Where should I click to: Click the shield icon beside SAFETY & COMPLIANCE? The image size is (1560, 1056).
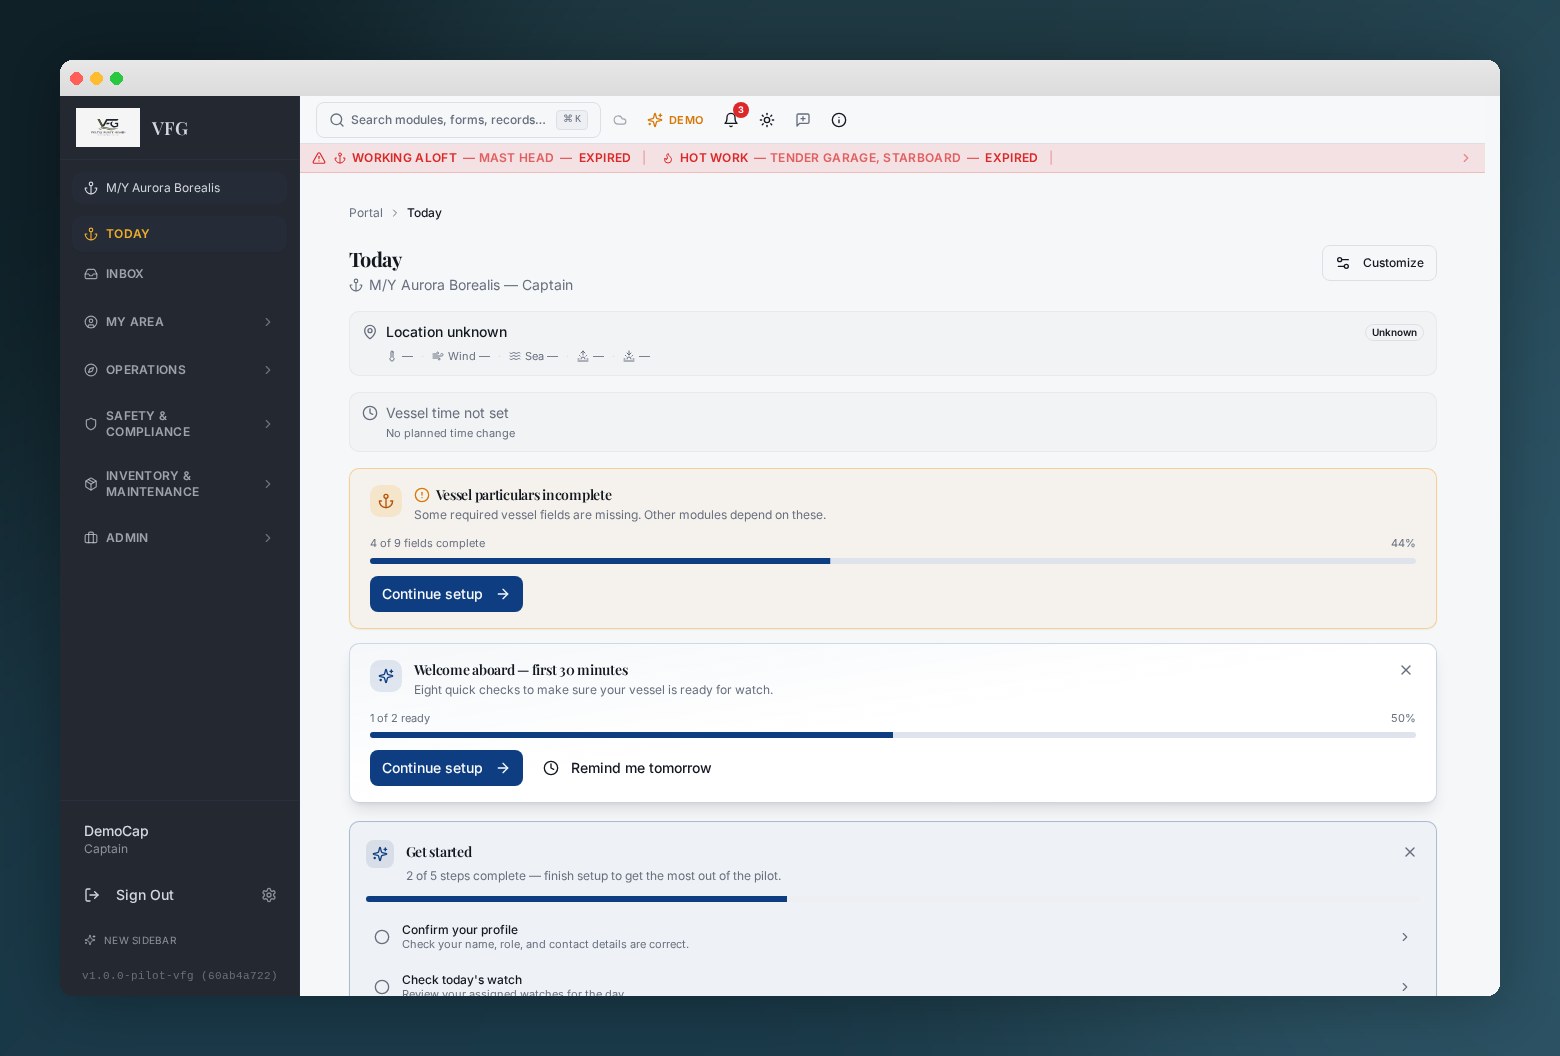point(91,424)
